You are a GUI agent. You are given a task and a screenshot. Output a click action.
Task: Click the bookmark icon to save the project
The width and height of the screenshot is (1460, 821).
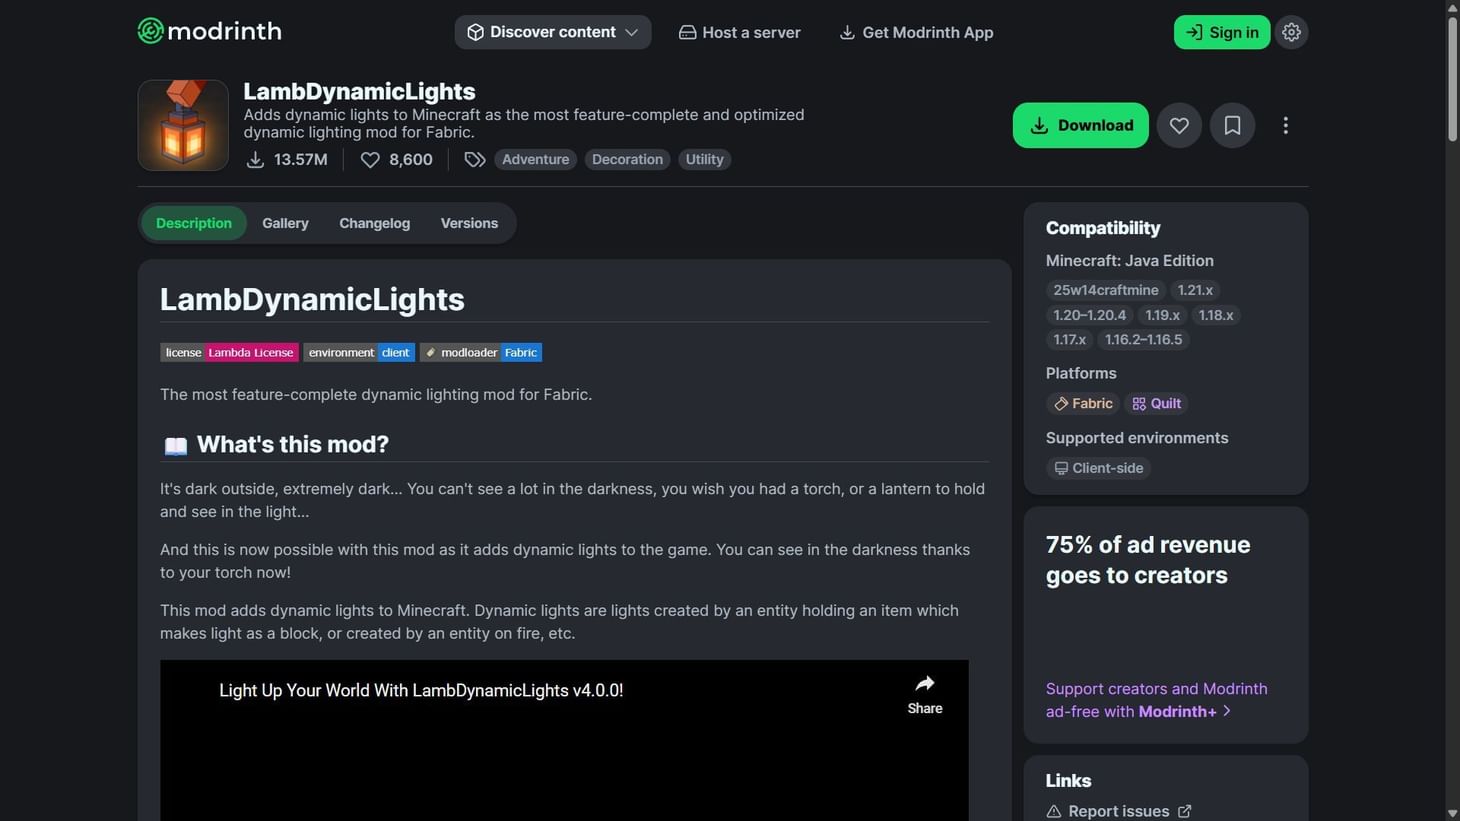click(1232, 125)
